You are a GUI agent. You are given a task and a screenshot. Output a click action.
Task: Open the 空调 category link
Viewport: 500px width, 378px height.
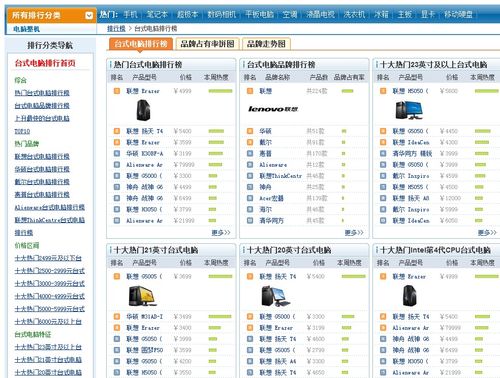(290, 15)
